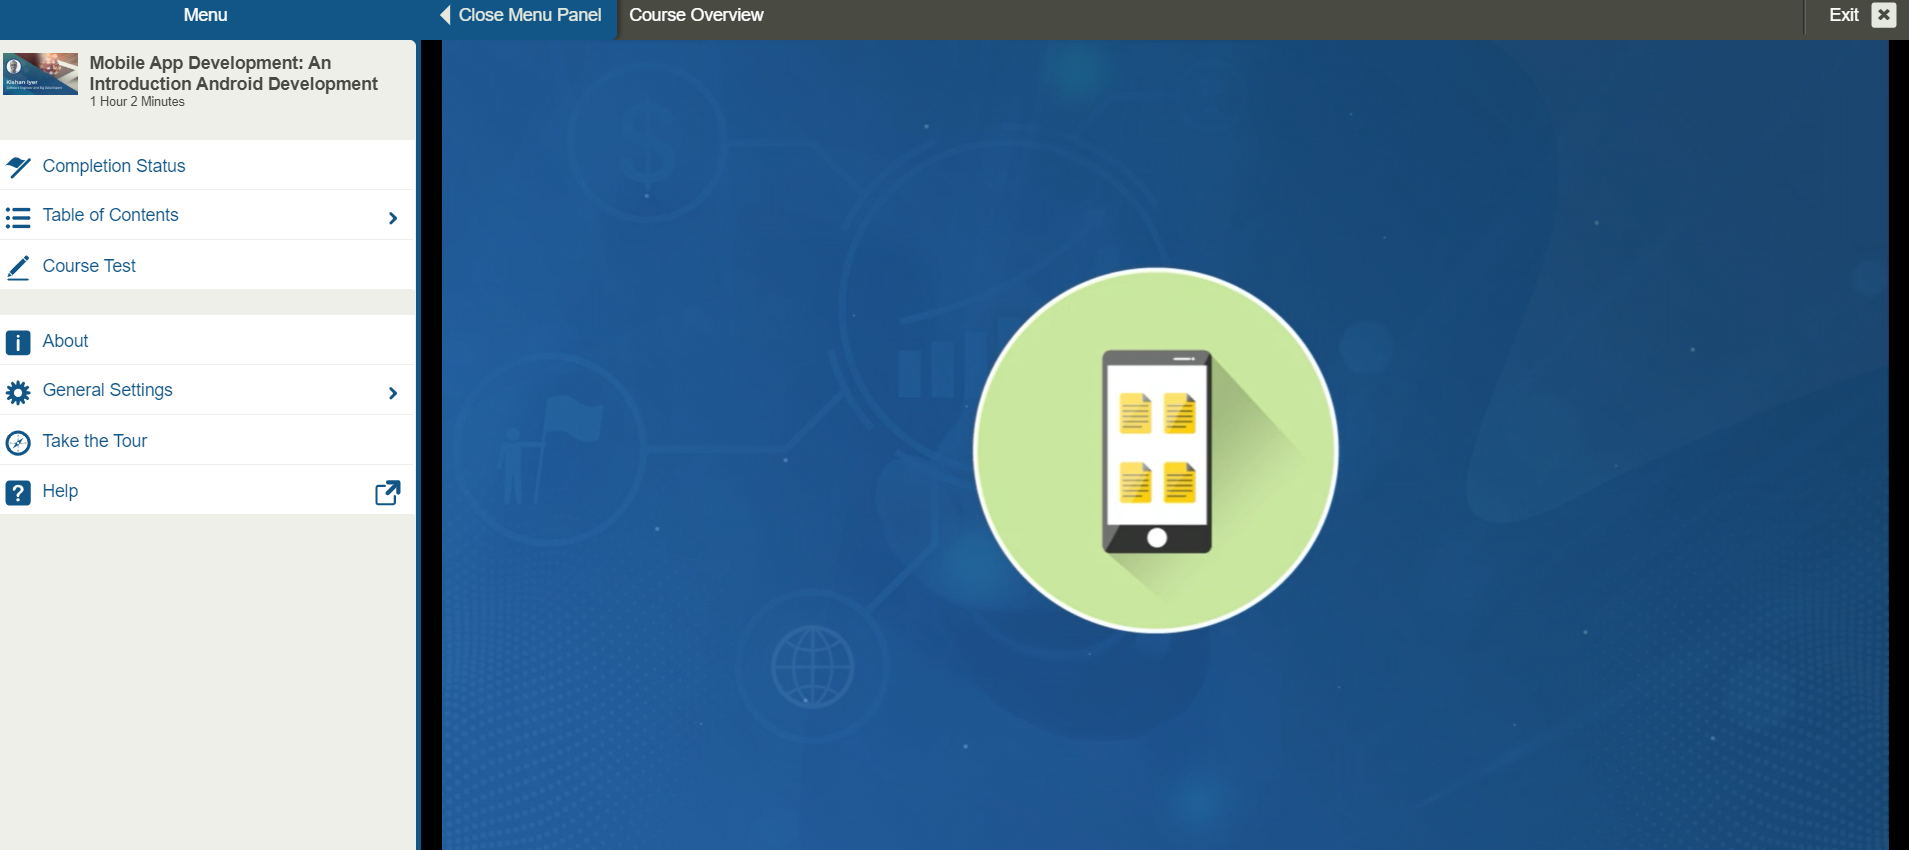This screenshot has height=850, width=1909.
Task: Expand the Table of Contents chevron
Action: (393, 218)
